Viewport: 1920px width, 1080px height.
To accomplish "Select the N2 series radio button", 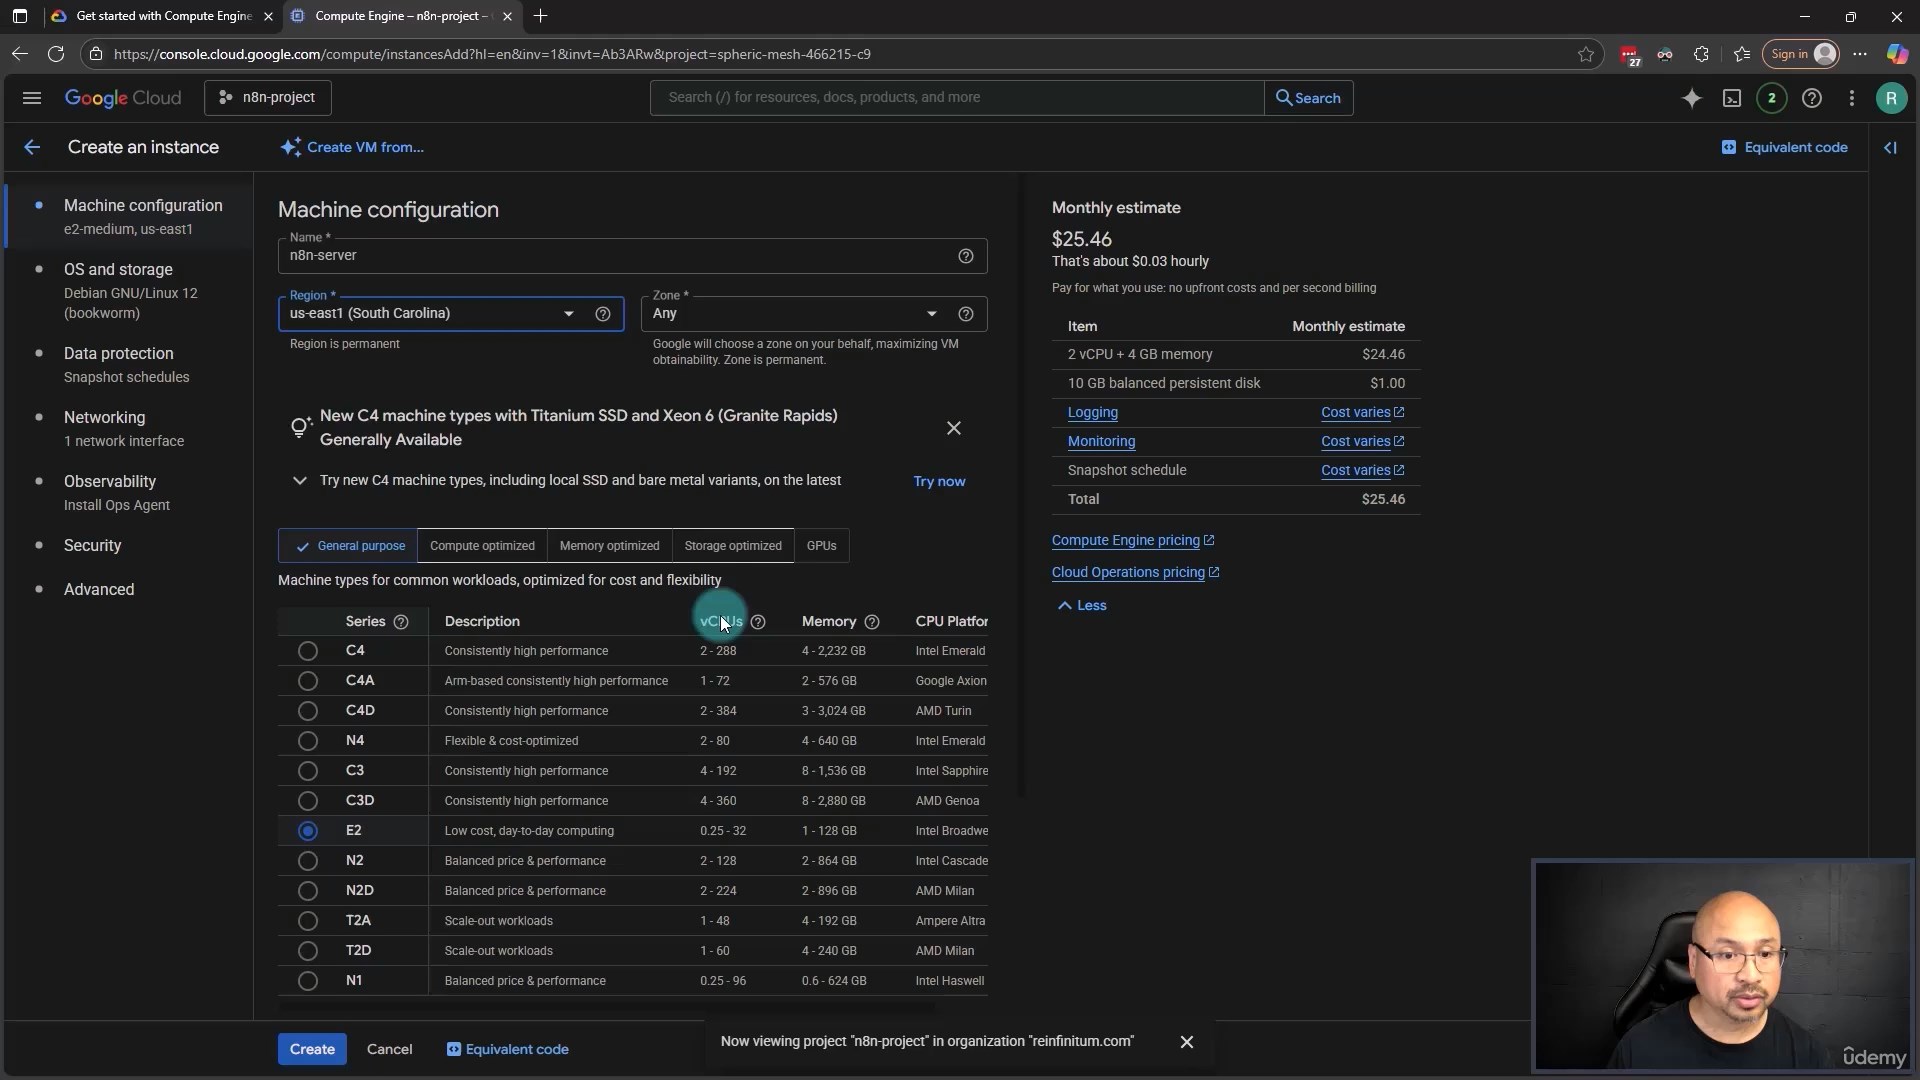I will point(308,861).
